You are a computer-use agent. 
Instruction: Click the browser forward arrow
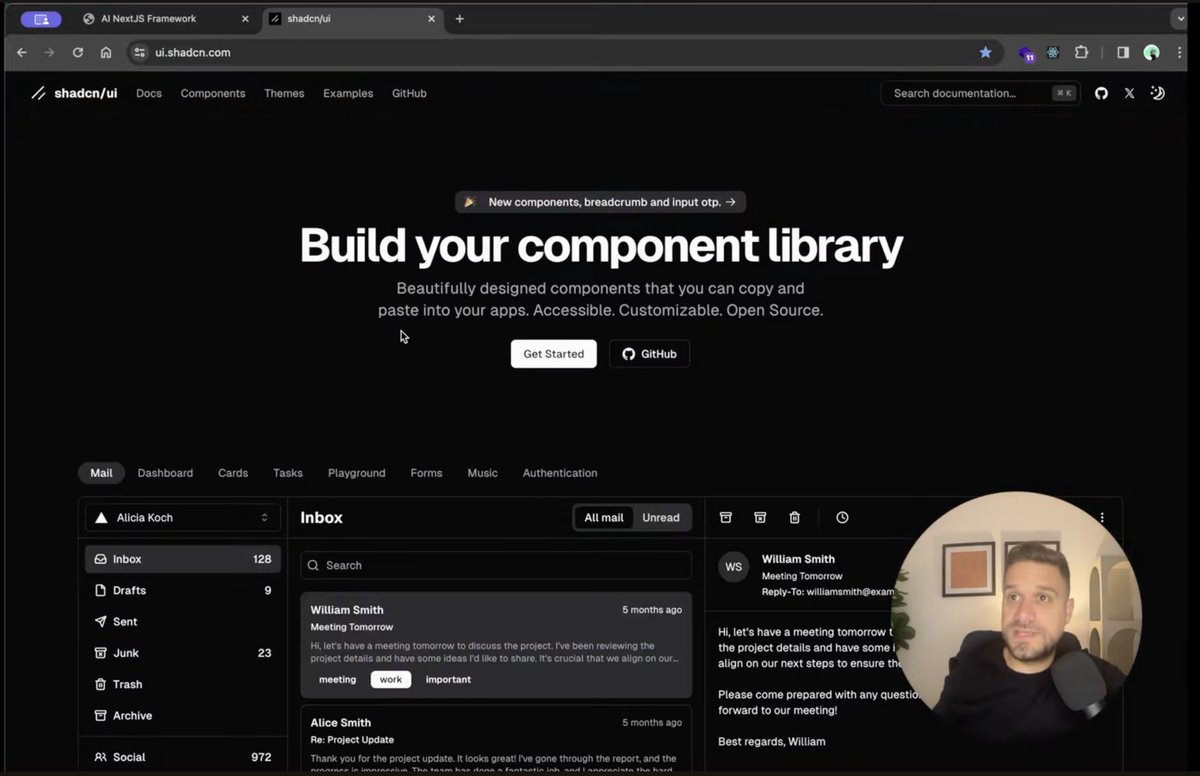[x=50, y=52]
